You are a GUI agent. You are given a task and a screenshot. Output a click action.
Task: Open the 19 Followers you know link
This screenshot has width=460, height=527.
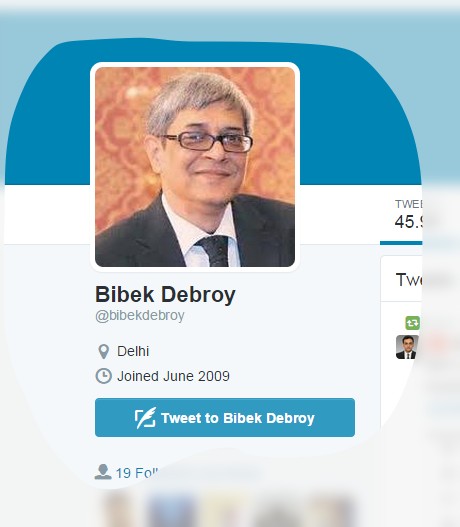pyautogui.click(x=137, y=473)
